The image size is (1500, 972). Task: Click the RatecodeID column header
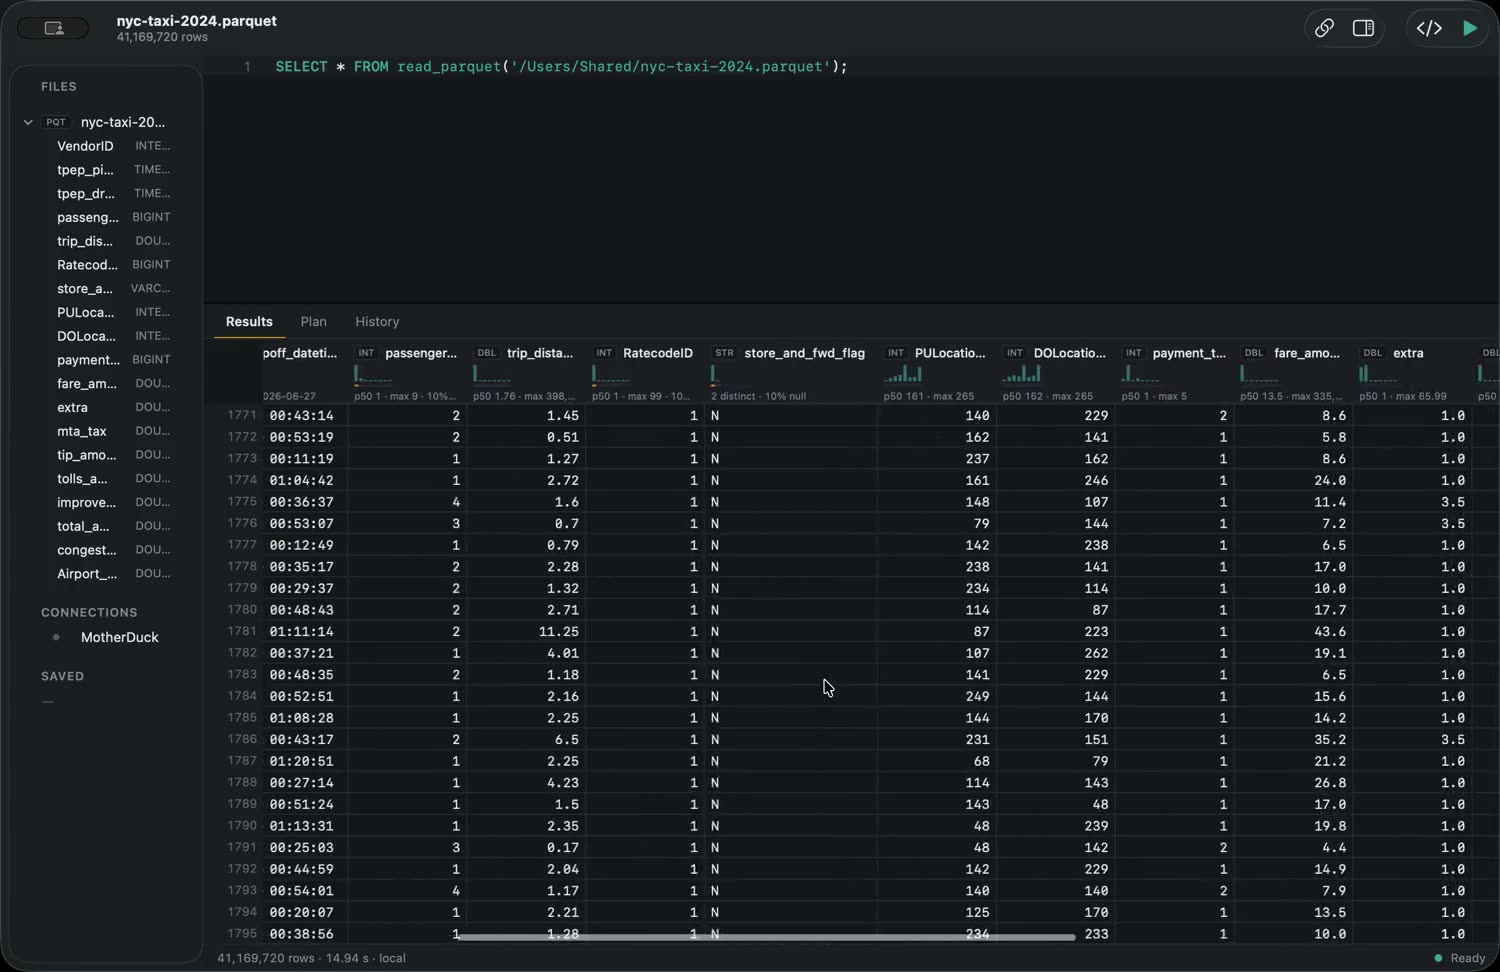[657, 353]
